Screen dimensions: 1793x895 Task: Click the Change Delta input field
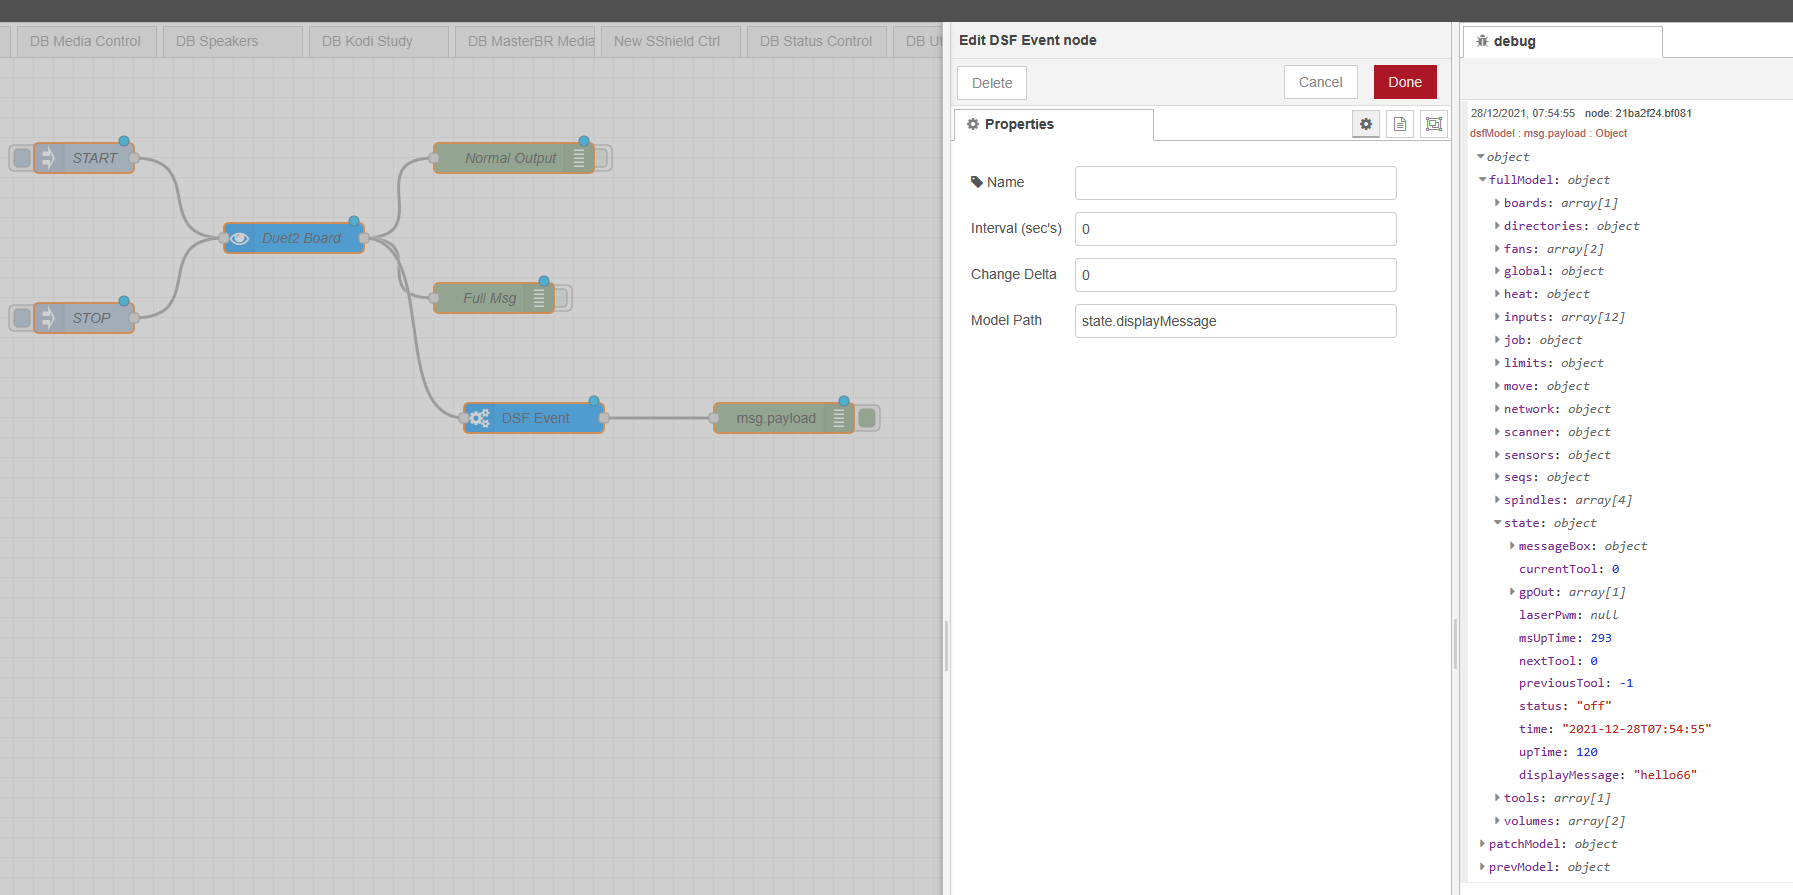(x=1236, y=275)
